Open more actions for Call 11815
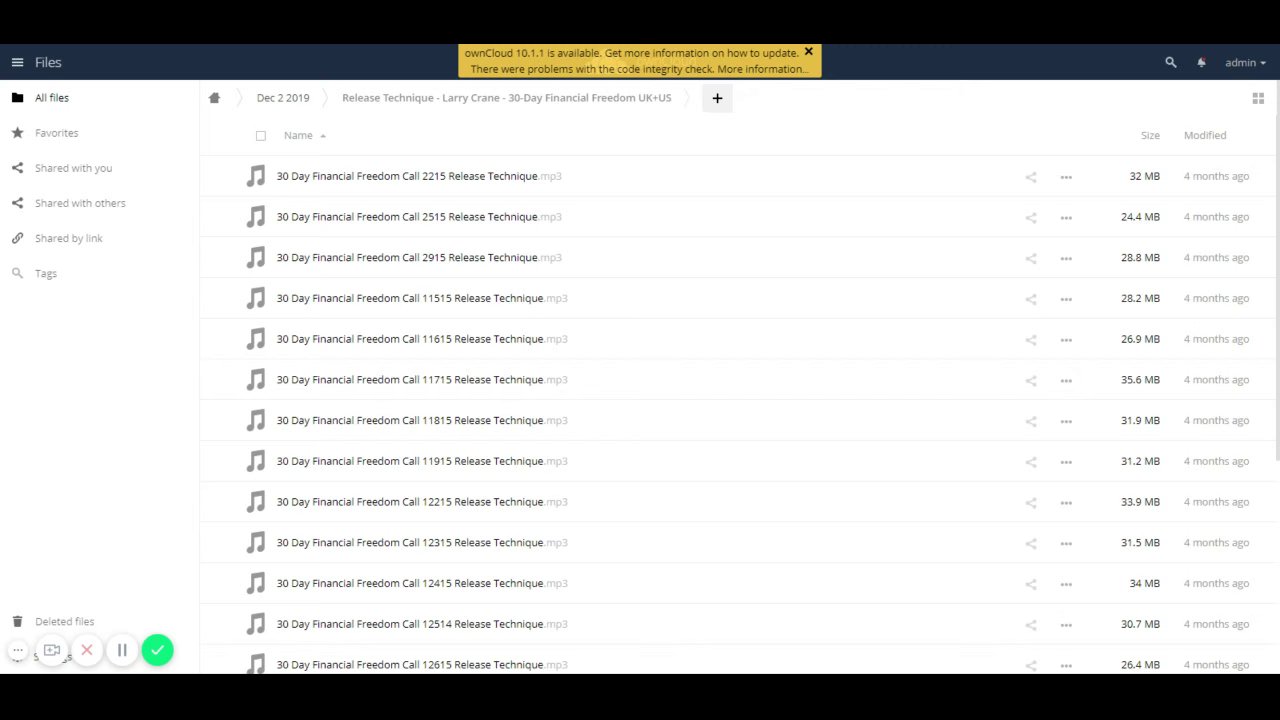Viewport: 1280px width, 720px height. tap(1066, 421)
